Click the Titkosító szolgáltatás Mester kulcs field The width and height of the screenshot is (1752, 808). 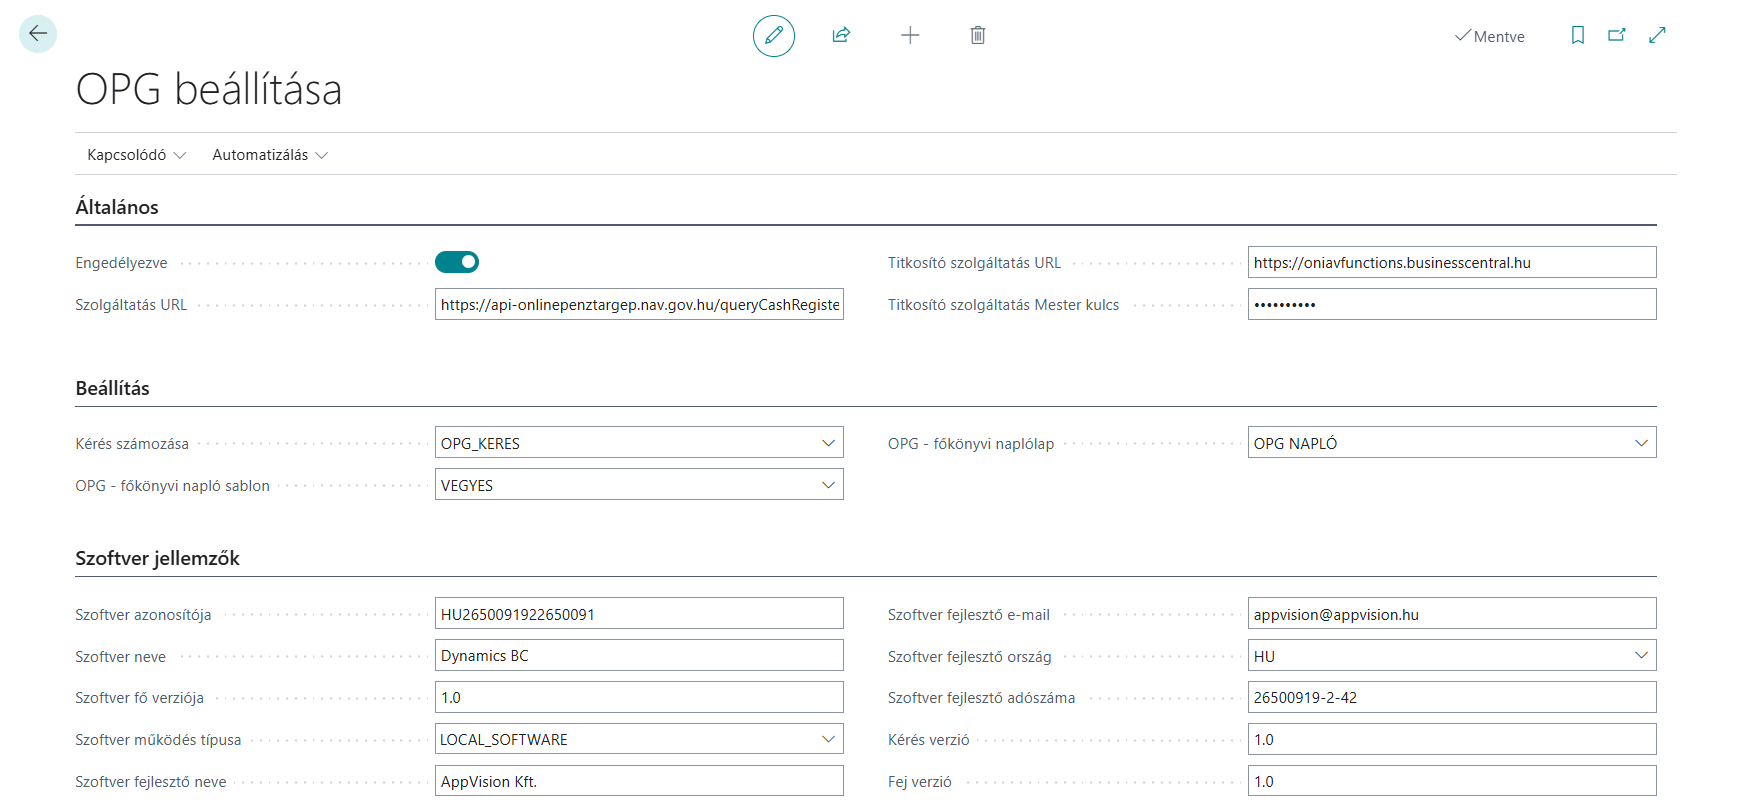point(1451,305)
